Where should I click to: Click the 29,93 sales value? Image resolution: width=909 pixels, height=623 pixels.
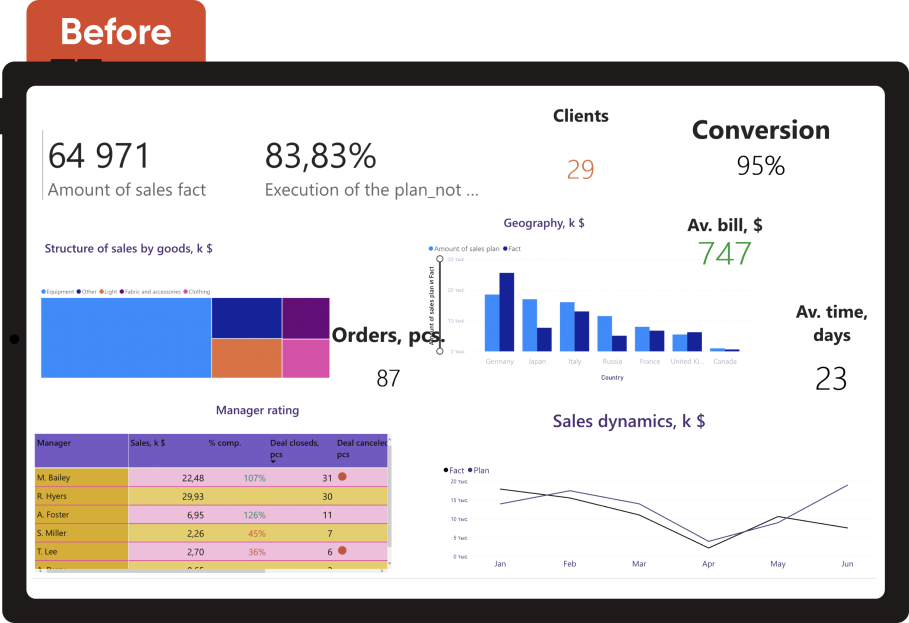193,497
